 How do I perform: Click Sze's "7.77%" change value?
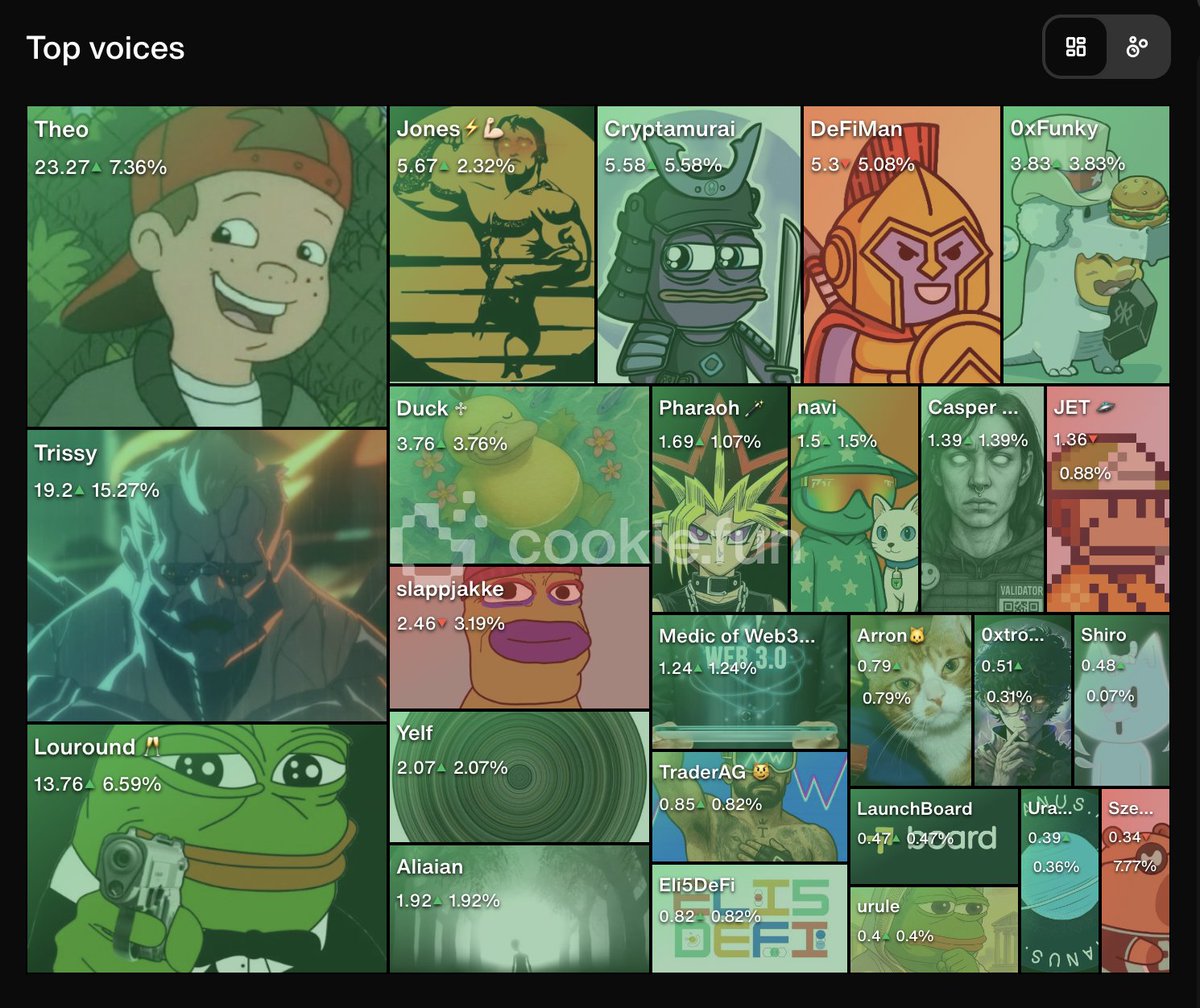click(1134, 866)
